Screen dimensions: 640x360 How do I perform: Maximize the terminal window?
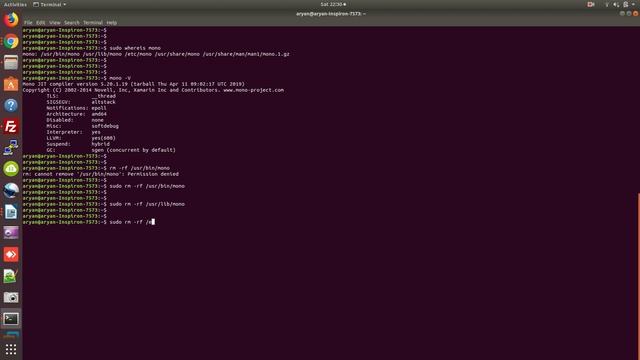[x=629, y=13]
